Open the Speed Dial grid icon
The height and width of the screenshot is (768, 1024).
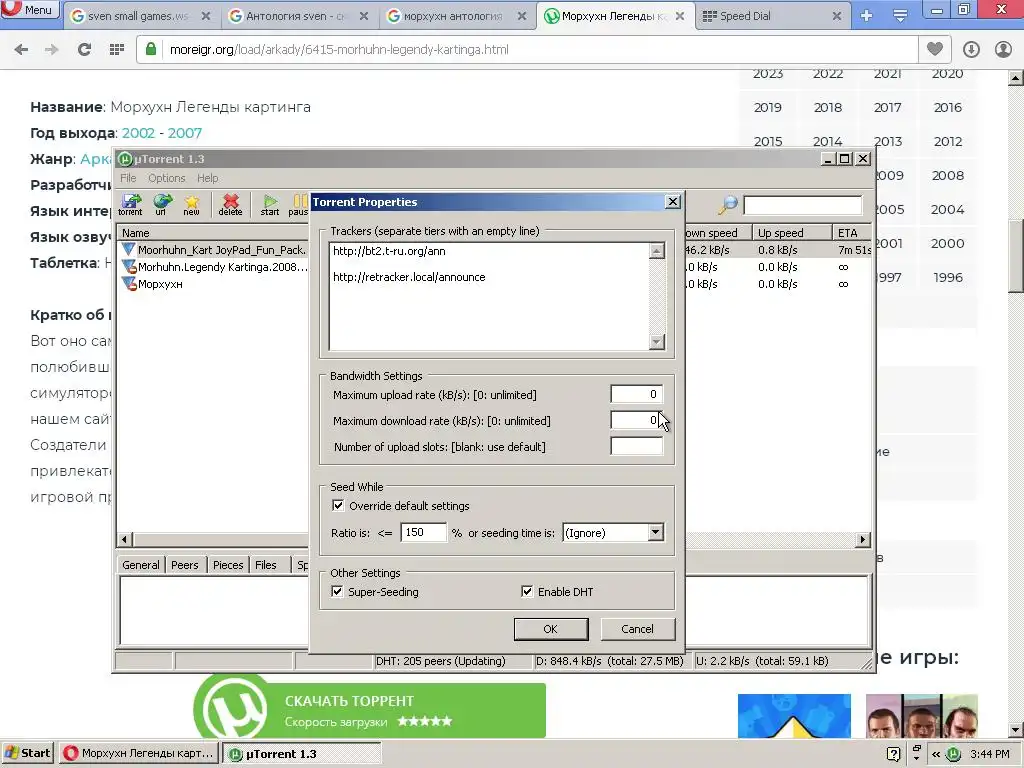point(116,50)
